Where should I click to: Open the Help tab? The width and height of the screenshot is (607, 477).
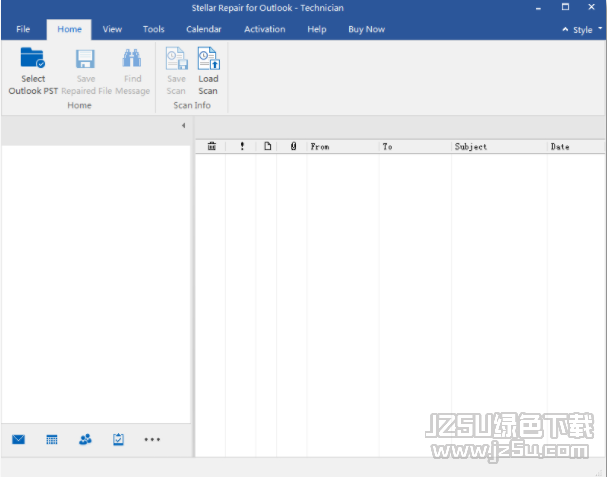point(317,29)
